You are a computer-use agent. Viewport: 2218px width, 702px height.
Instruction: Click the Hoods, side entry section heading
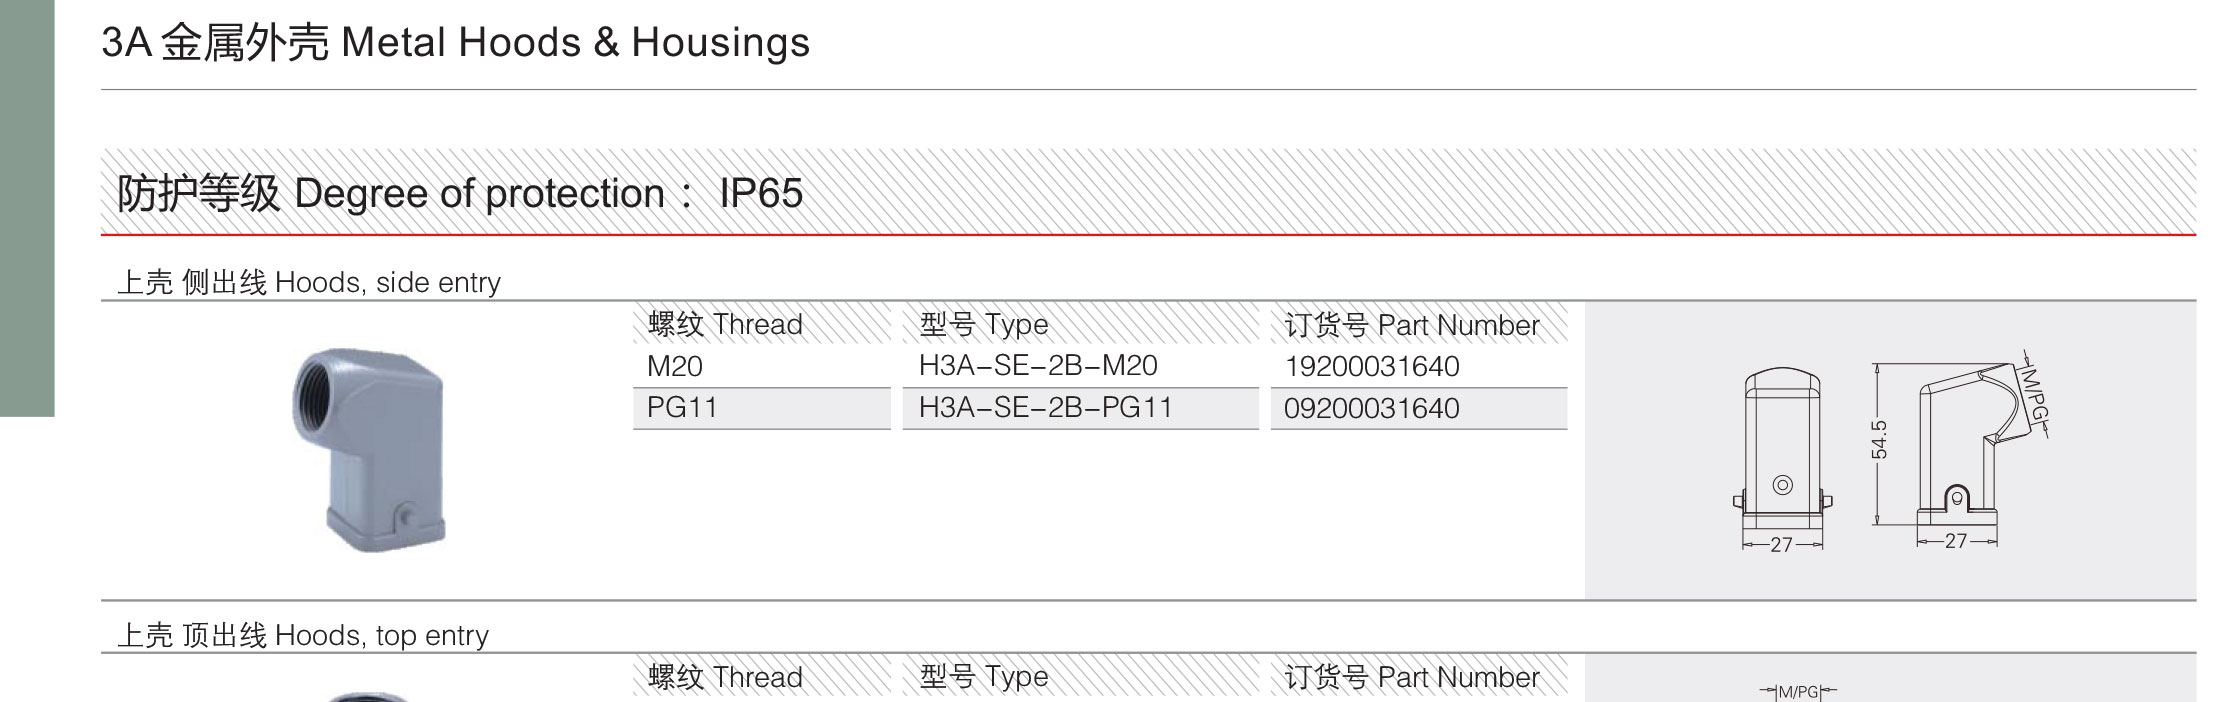(309, 283)
